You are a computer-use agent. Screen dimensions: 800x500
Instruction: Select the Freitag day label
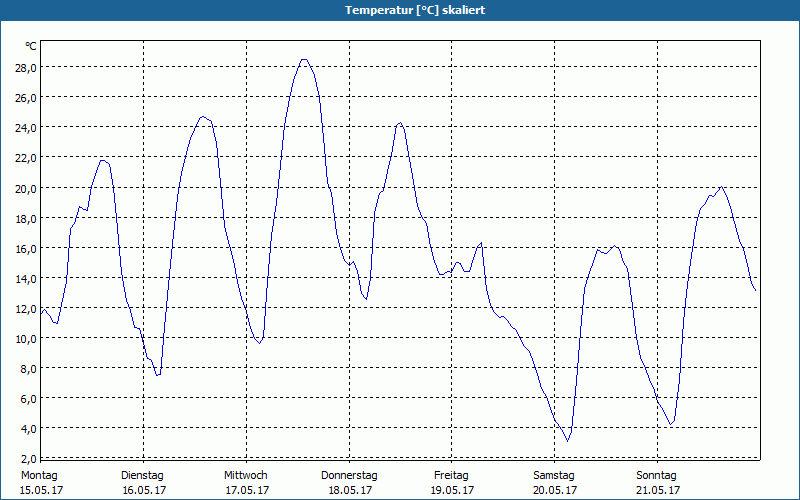pyautogui.click(x=452, y=476)
